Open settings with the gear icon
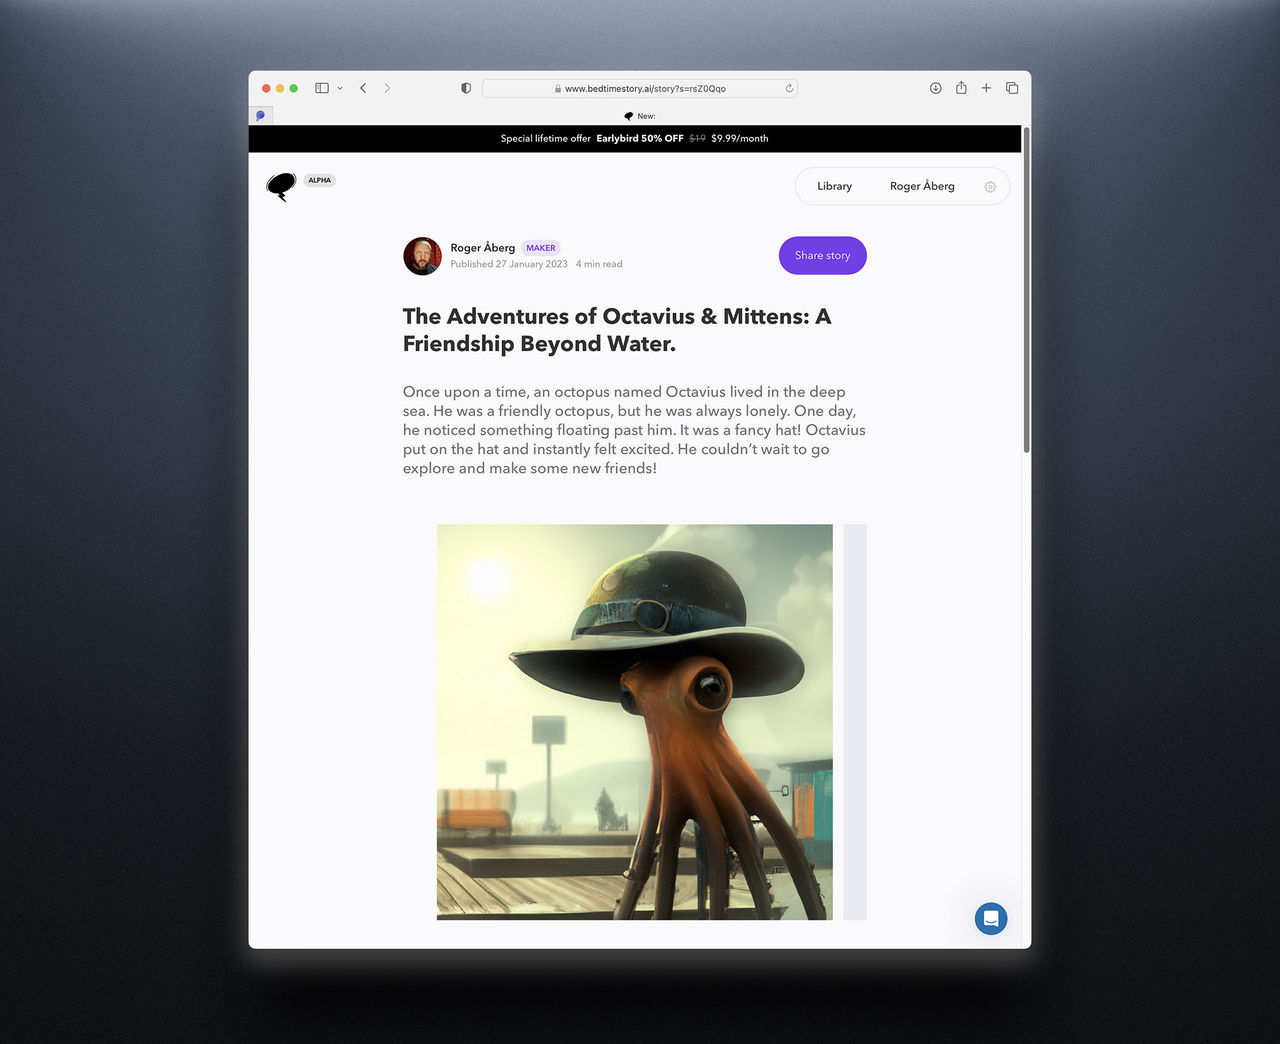 pos(990,187)
